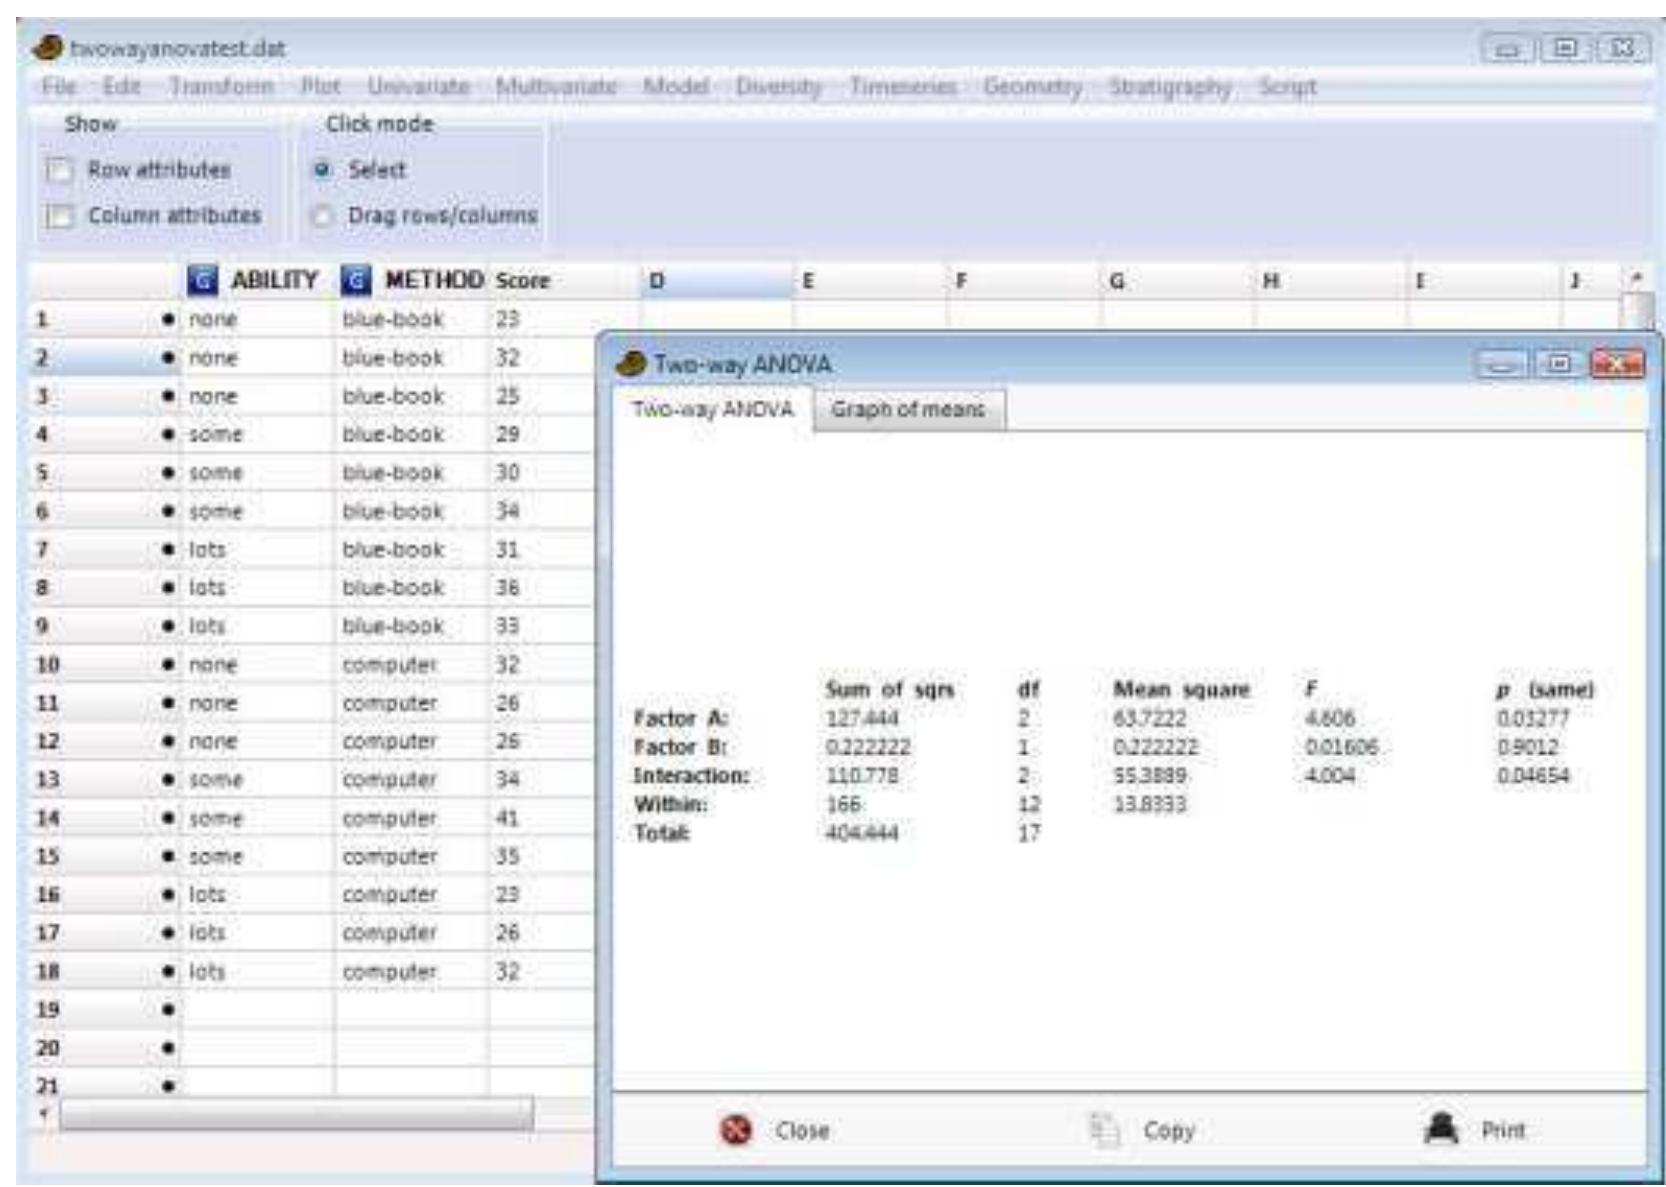The image size is (1666, 1187).
Task: Close the Two-way ANOVA window with red X
Action: pyautogui.click(x=1616, y=364)
